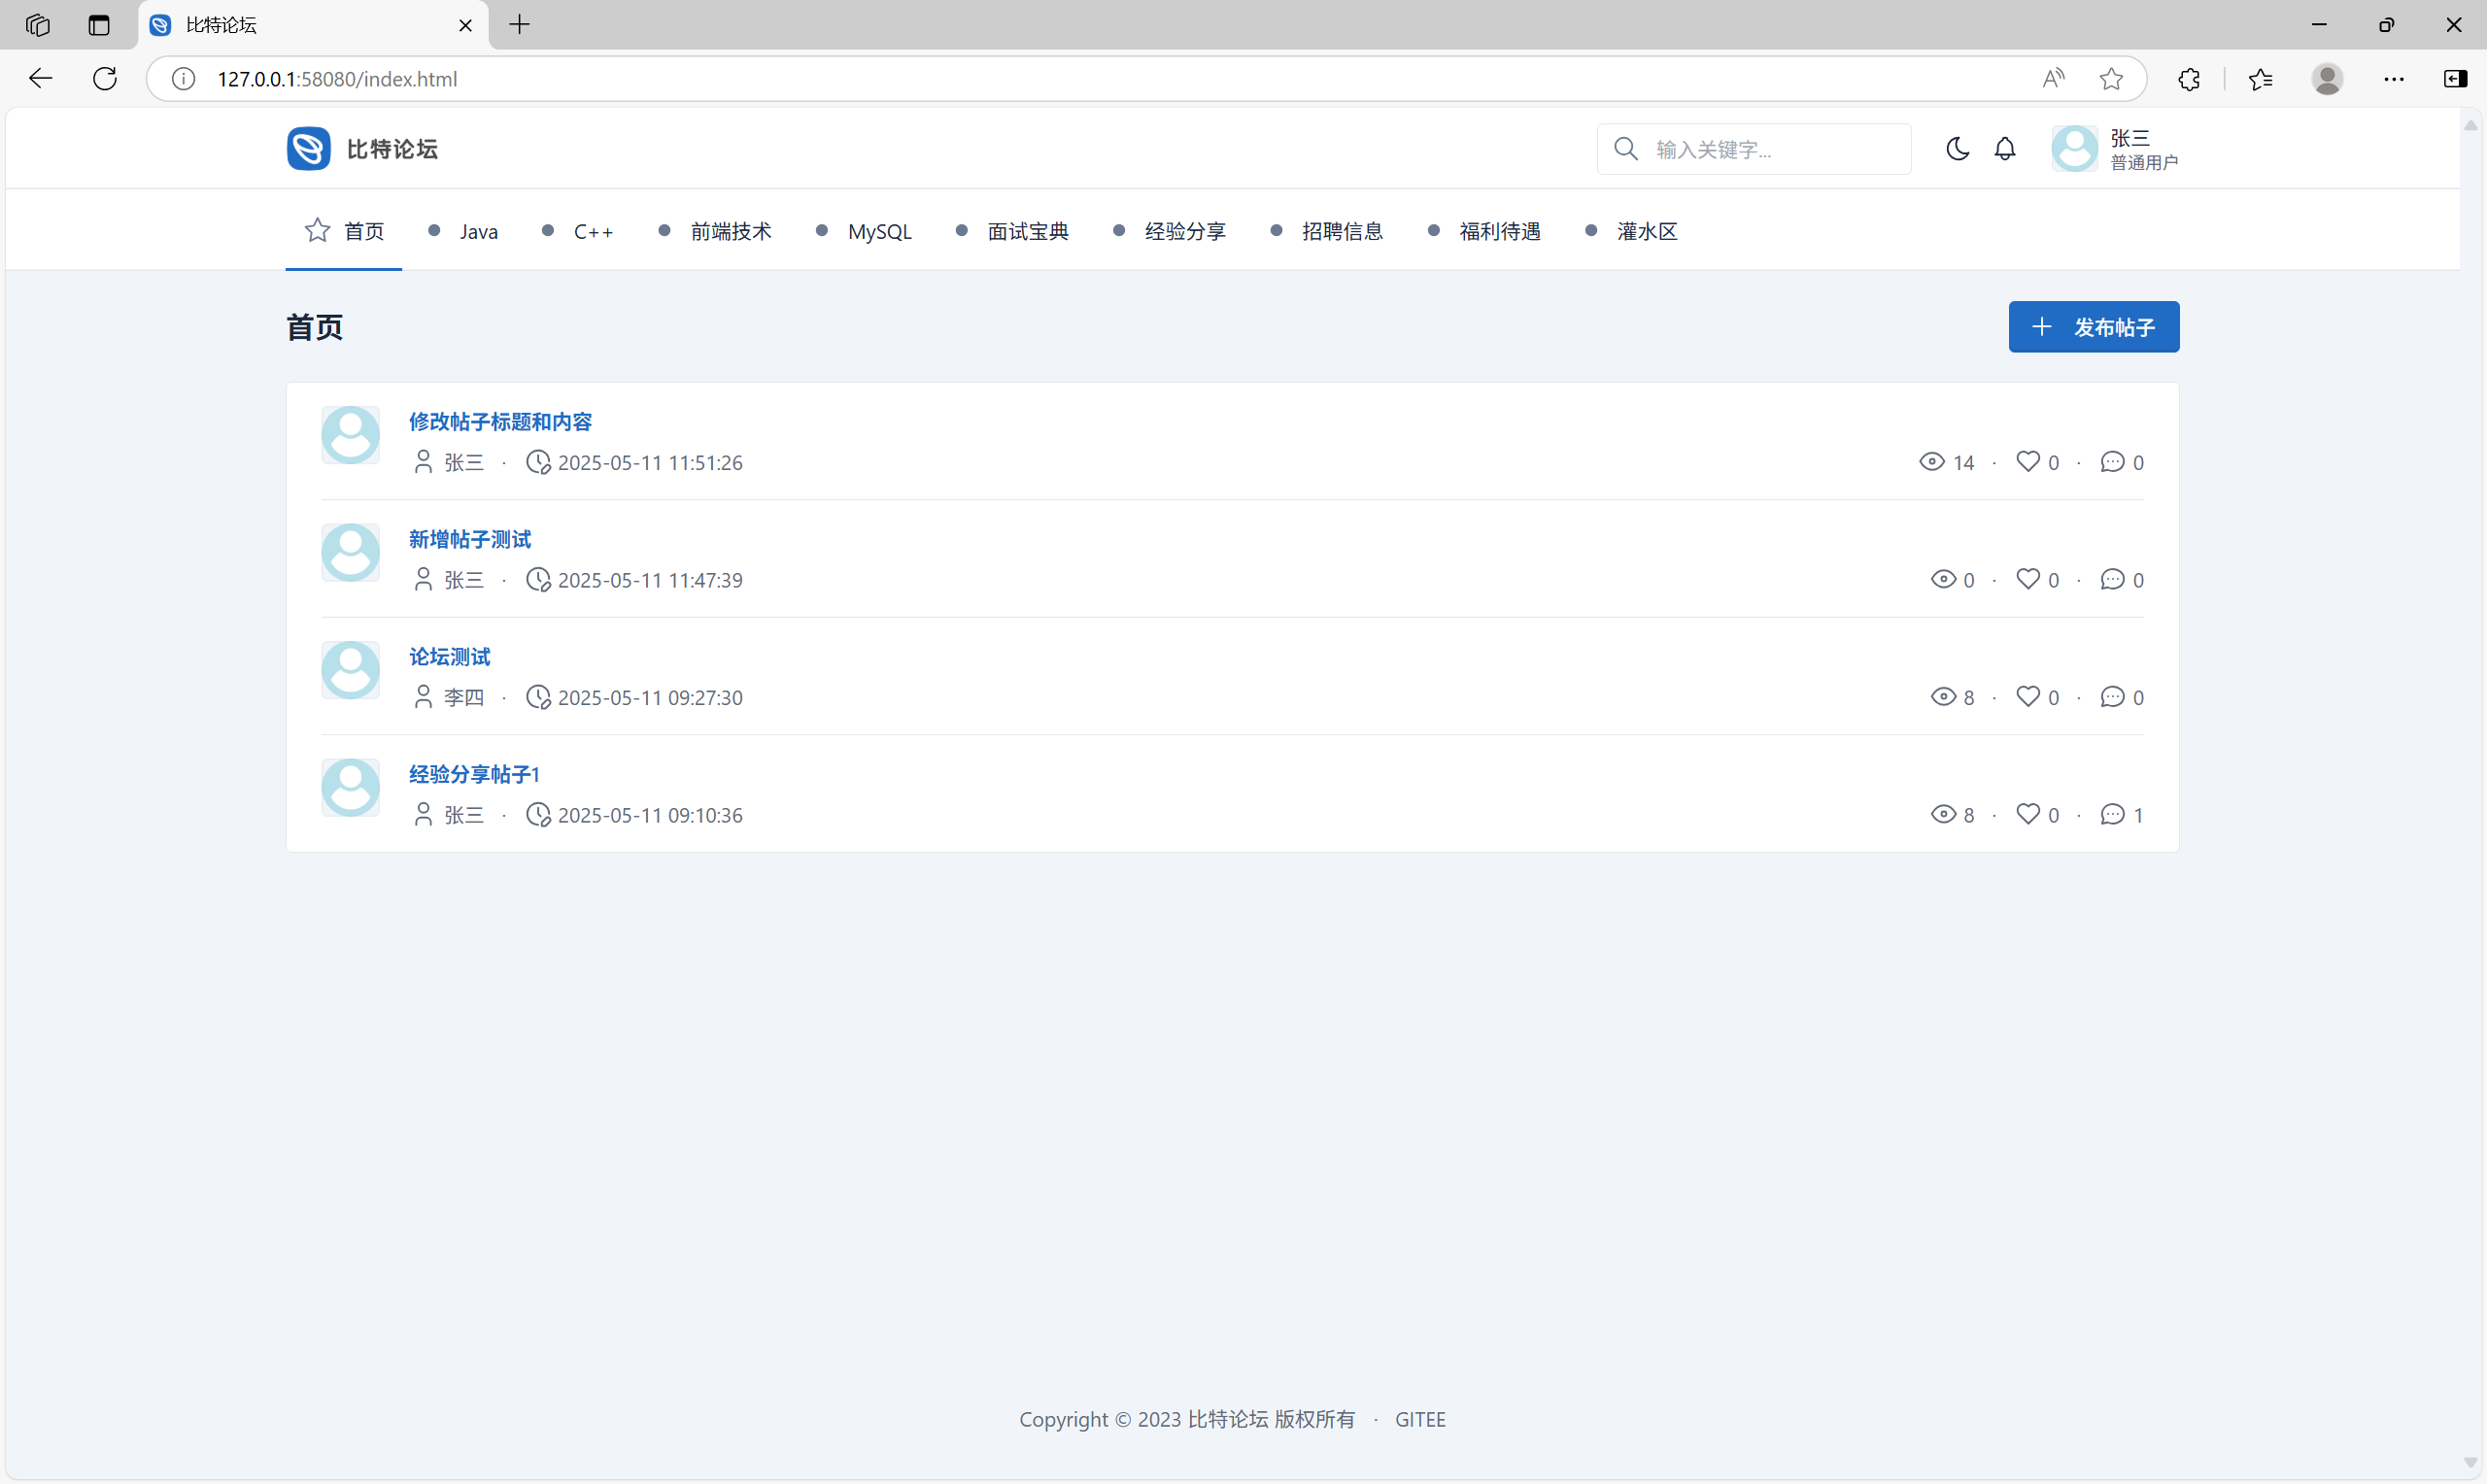Refresh the current page
Screen dimensions: 2487x1484
105,79
